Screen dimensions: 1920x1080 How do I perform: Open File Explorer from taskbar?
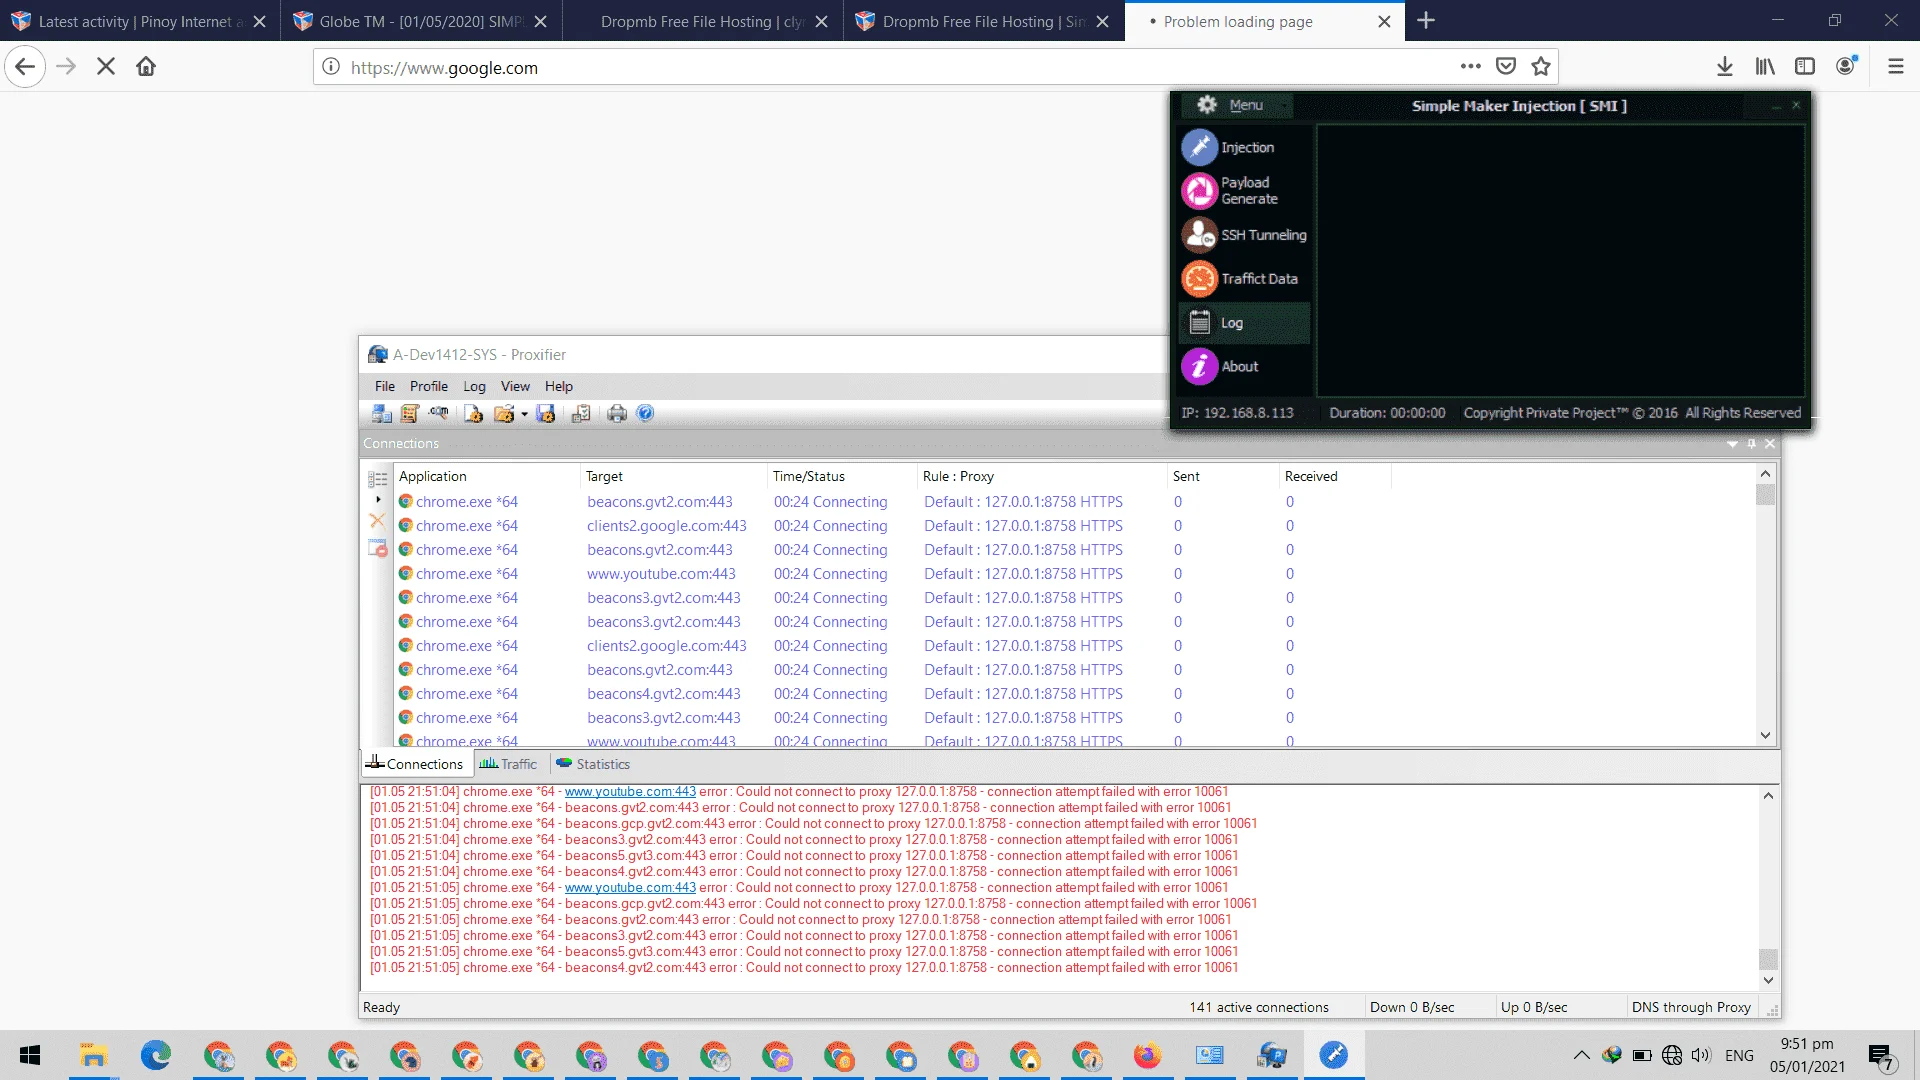click(x=93, y=1055)
